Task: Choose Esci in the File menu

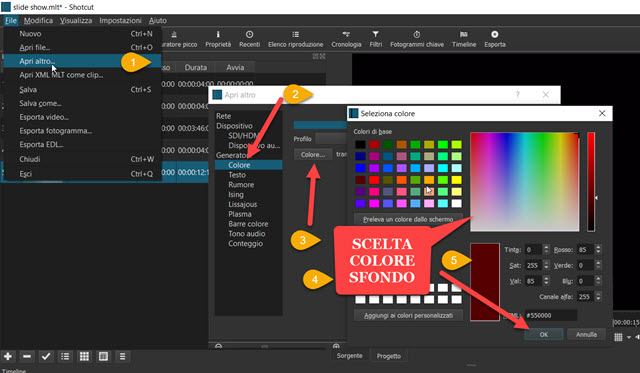Action: [x=83, y=174]
